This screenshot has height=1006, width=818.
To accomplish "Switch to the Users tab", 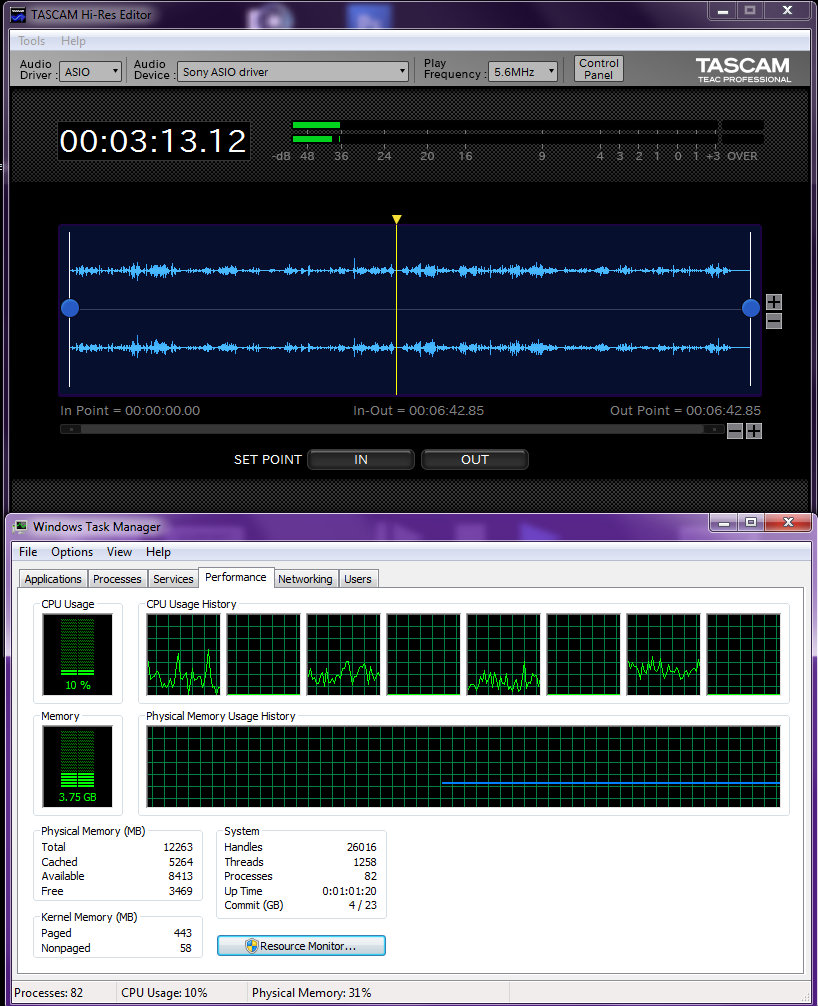I will click(x=358, y=579).
